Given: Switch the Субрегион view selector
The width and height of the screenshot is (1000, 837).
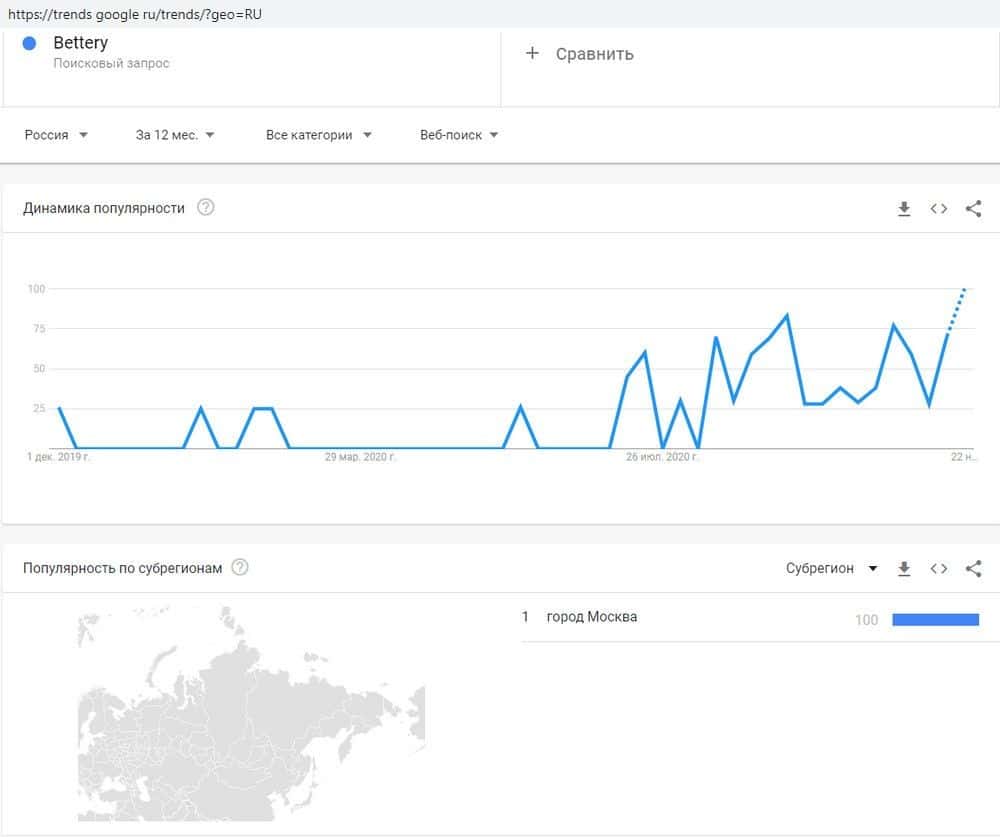Looking at the screenshot, I should click(831, 569).
